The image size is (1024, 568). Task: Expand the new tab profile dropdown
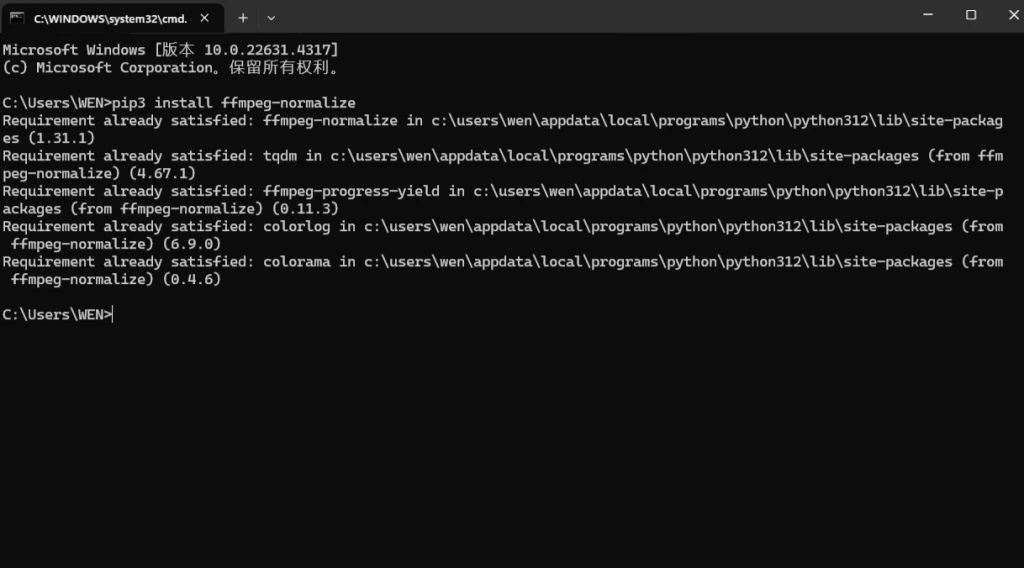(x=271, y=17)
